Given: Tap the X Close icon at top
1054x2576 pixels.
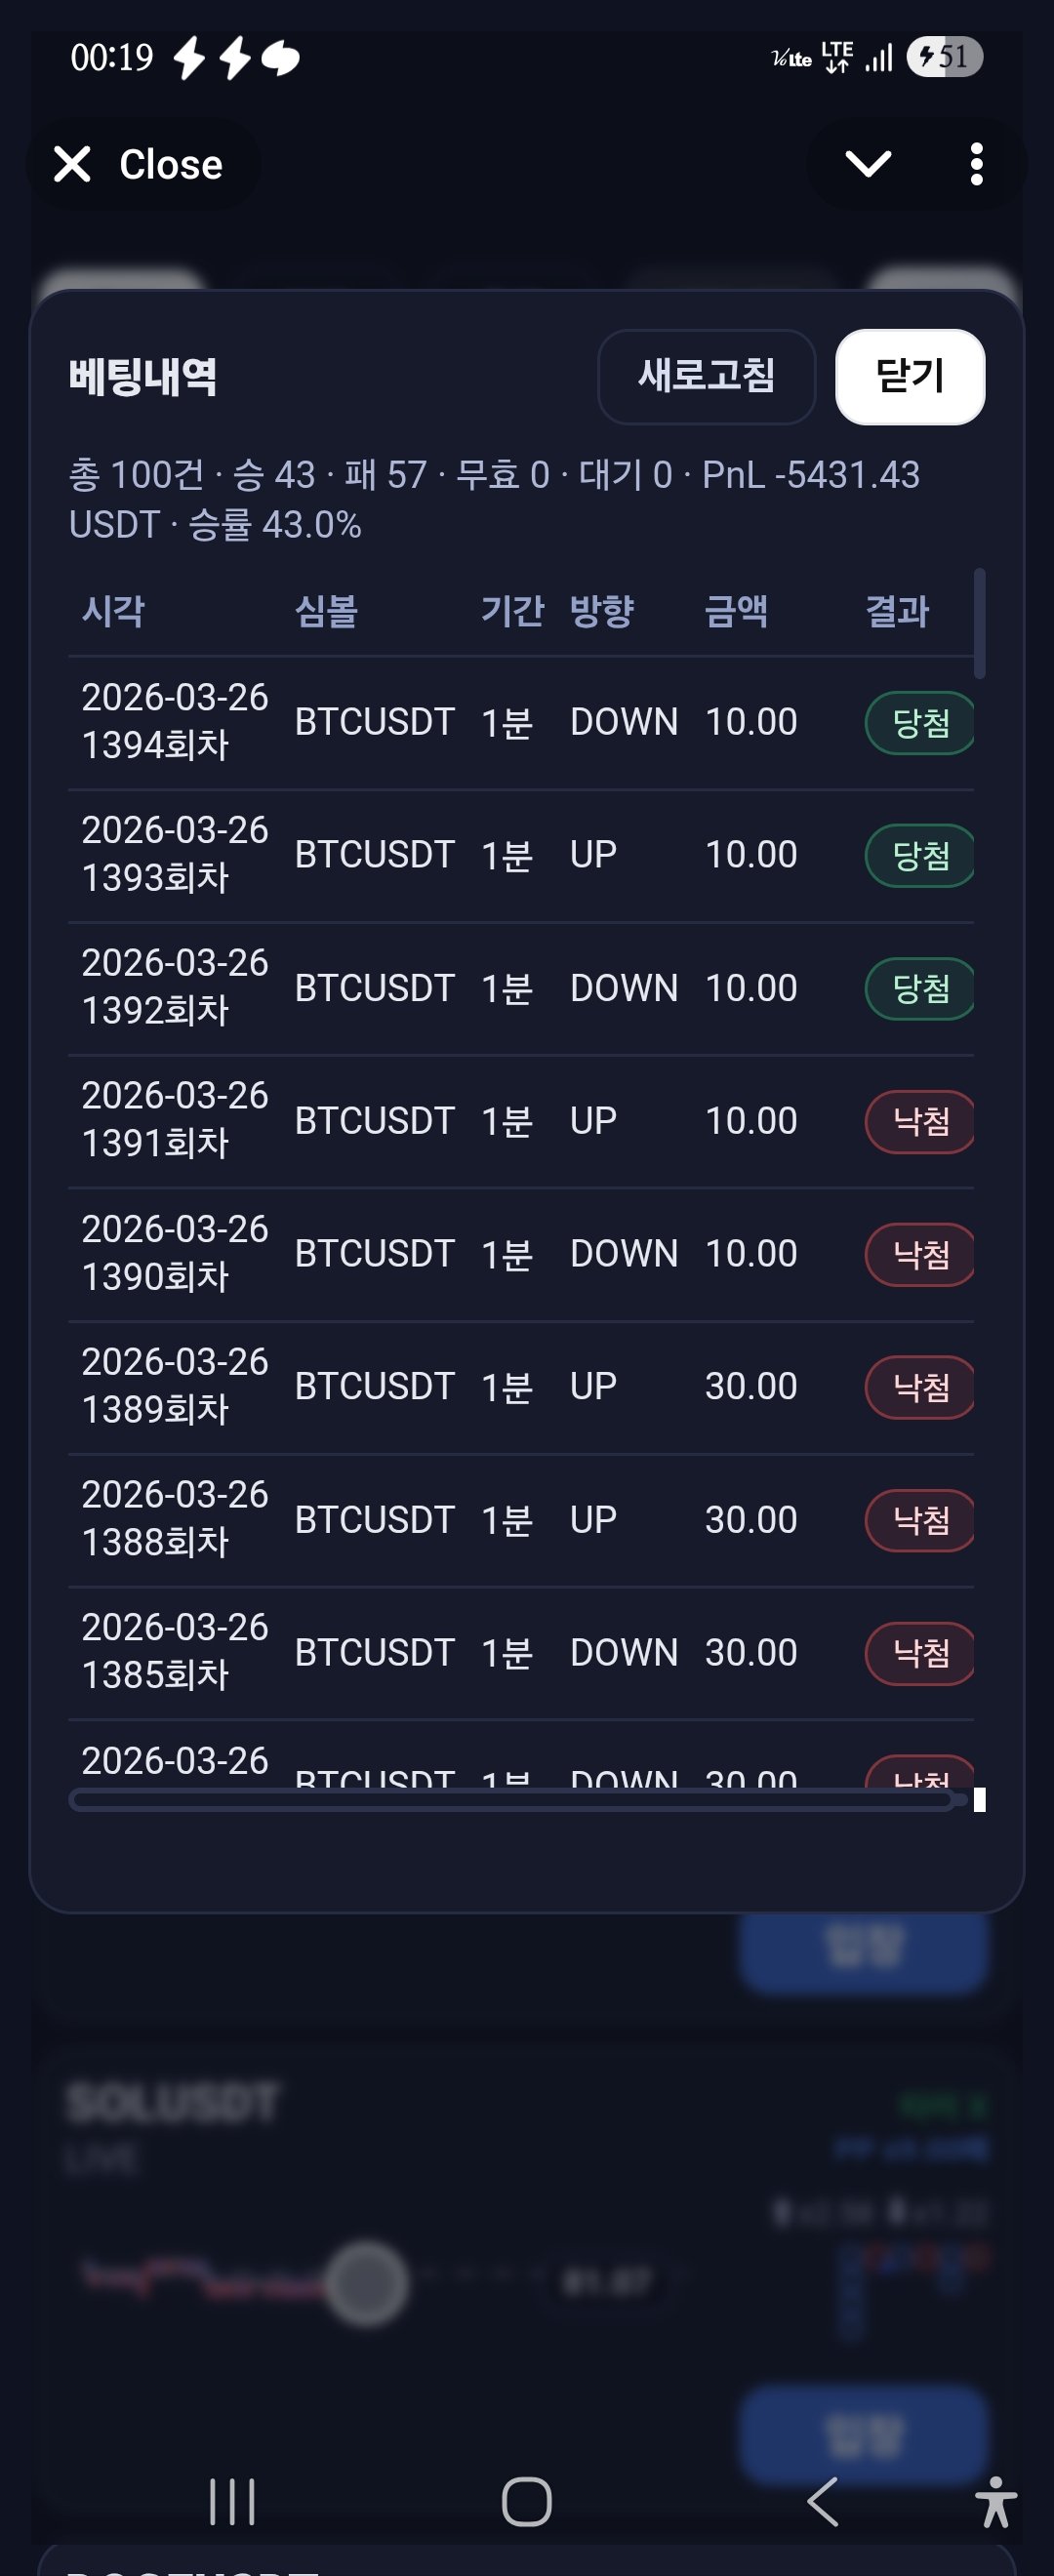Looking at the screenshot, I should (73, 164).
